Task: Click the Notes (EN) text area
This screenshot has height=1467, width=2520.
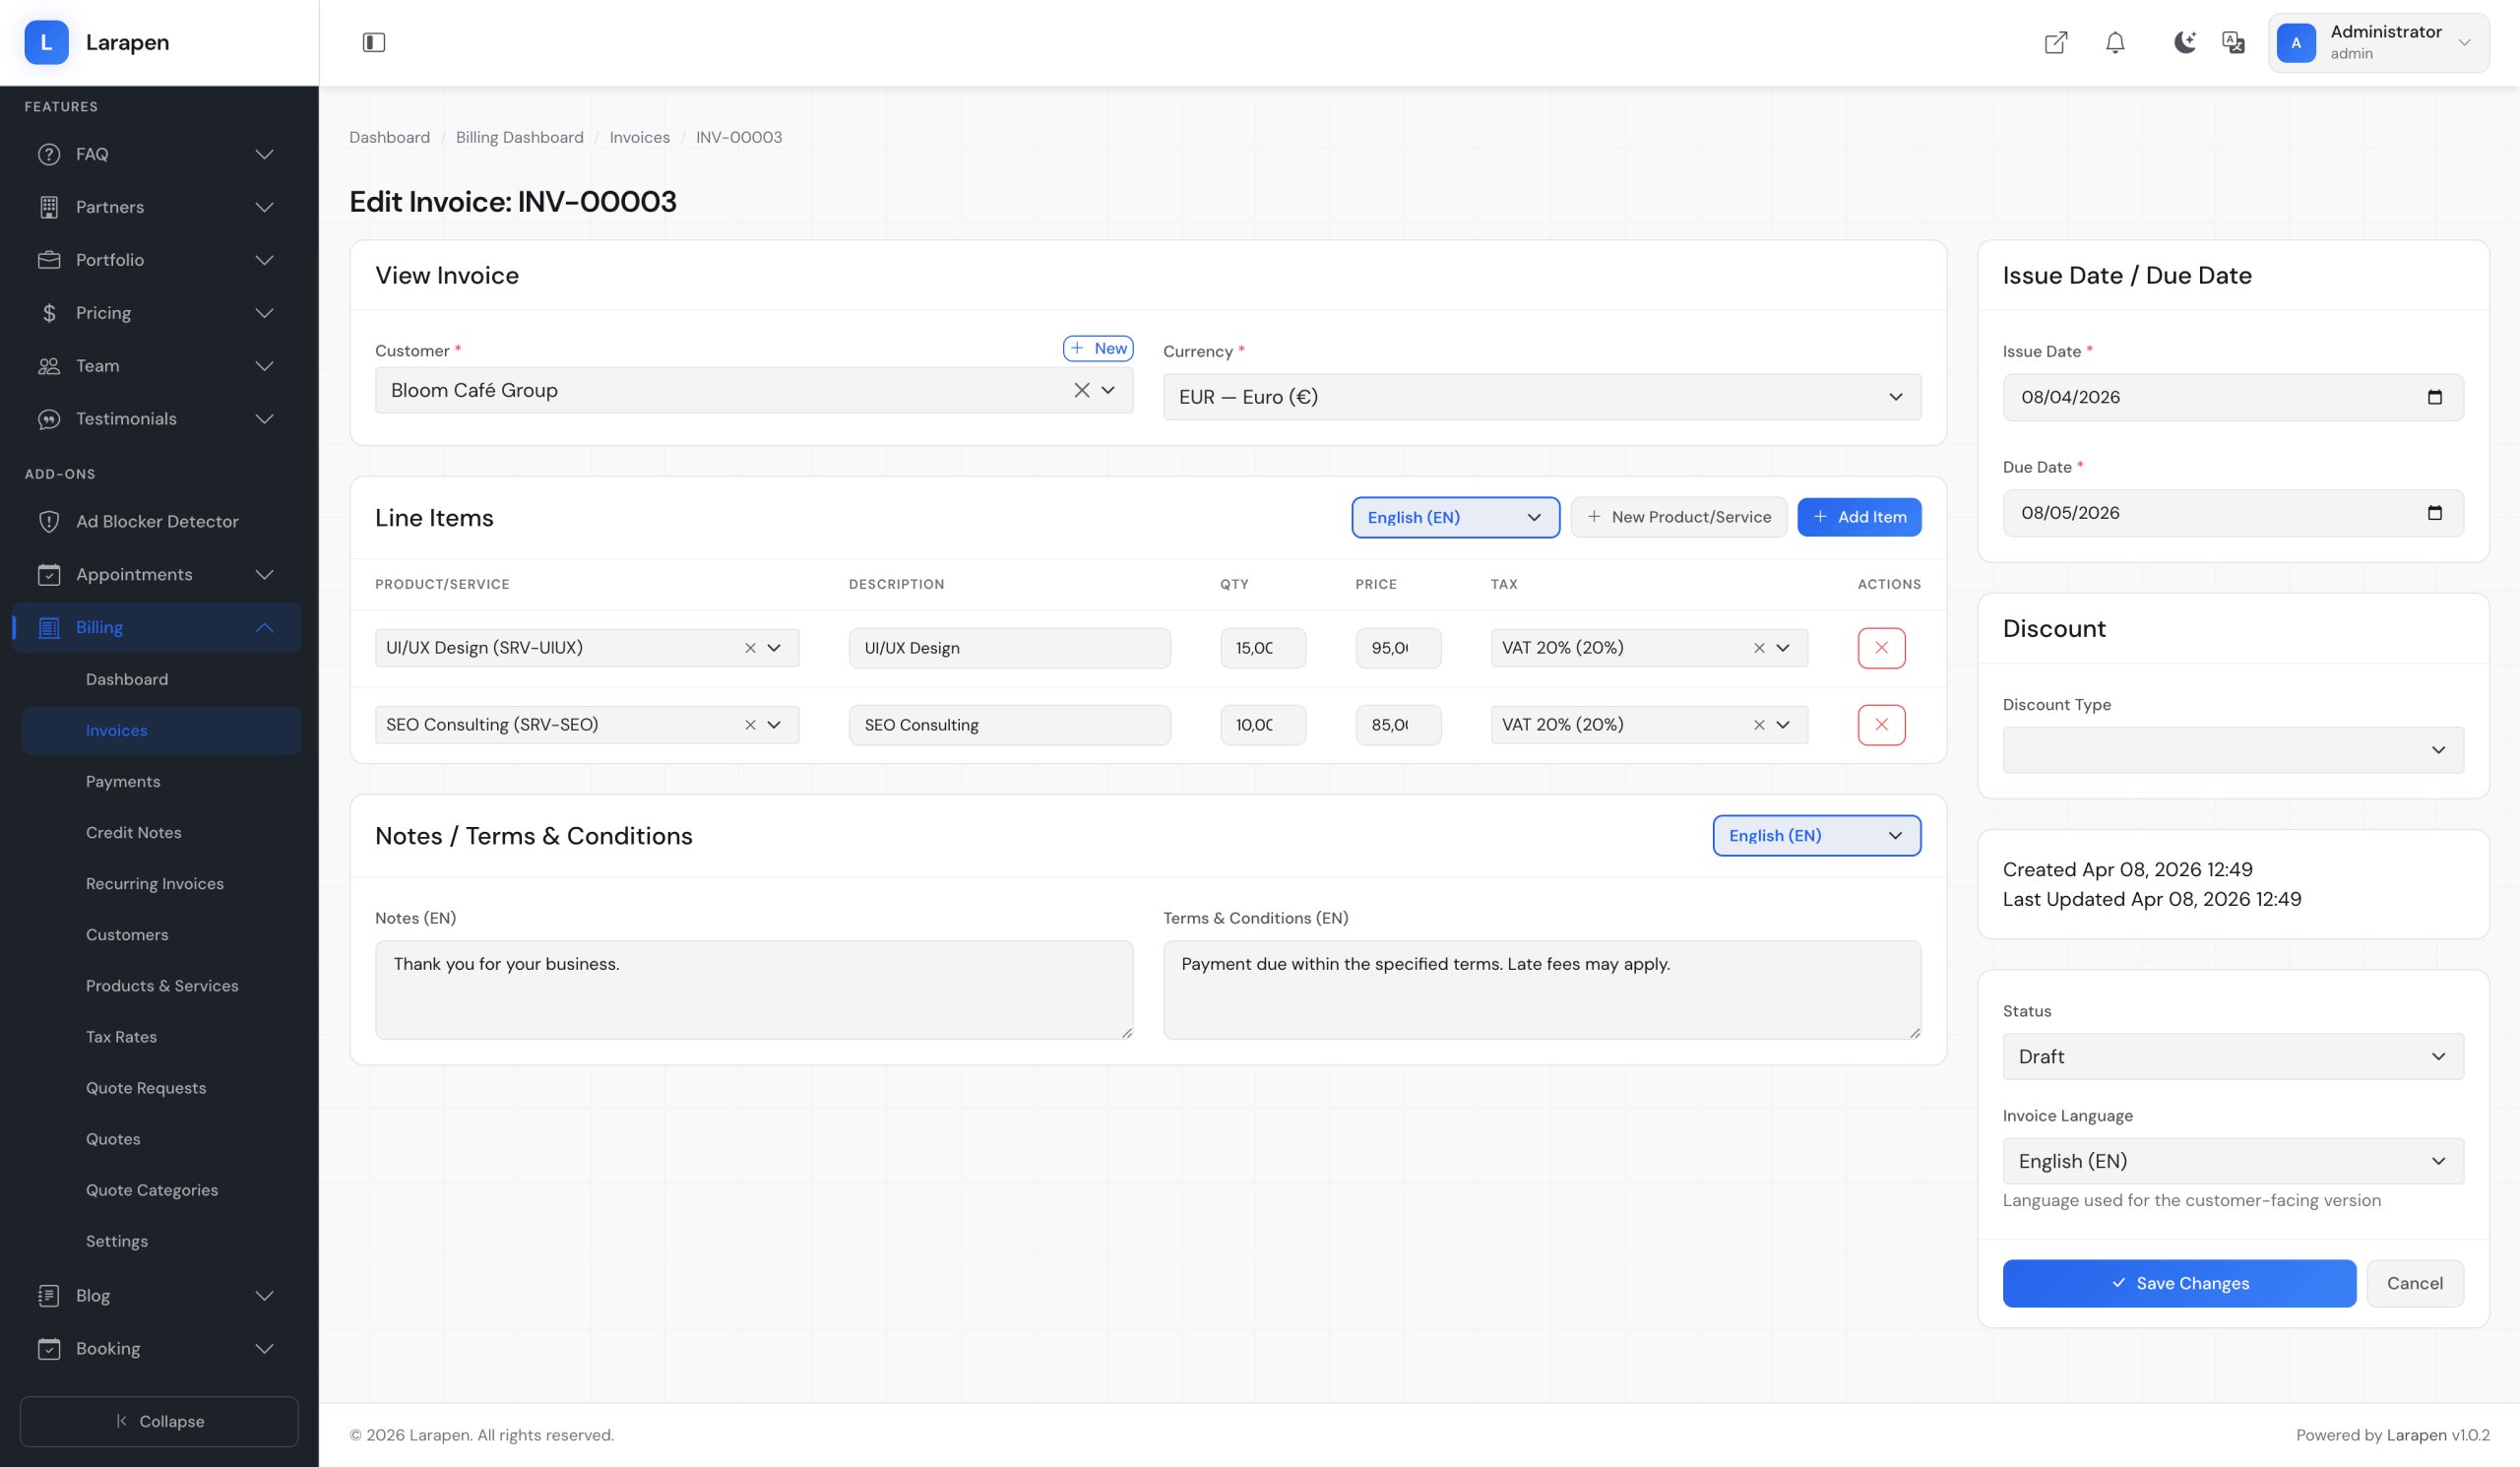Action: tap(753, 989)
